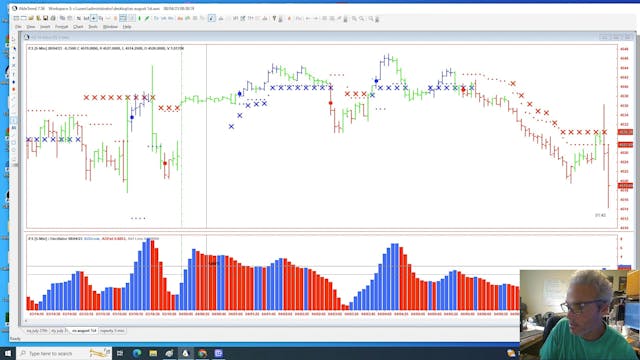The image size is (640, 360).
Task: Open the Window menu
Action: [110, 27]
